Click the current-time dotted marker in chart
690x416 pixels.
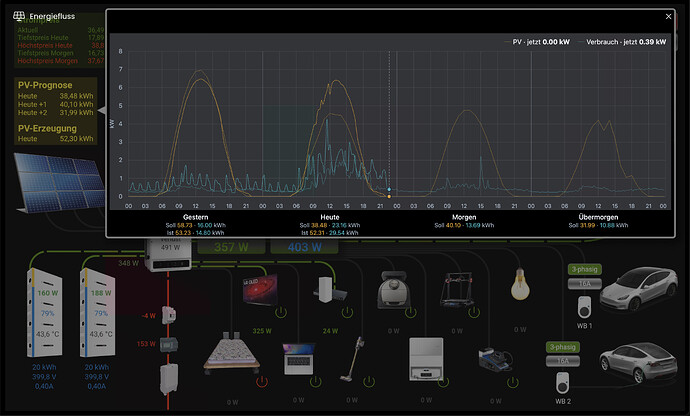click(x=389, y=123)
